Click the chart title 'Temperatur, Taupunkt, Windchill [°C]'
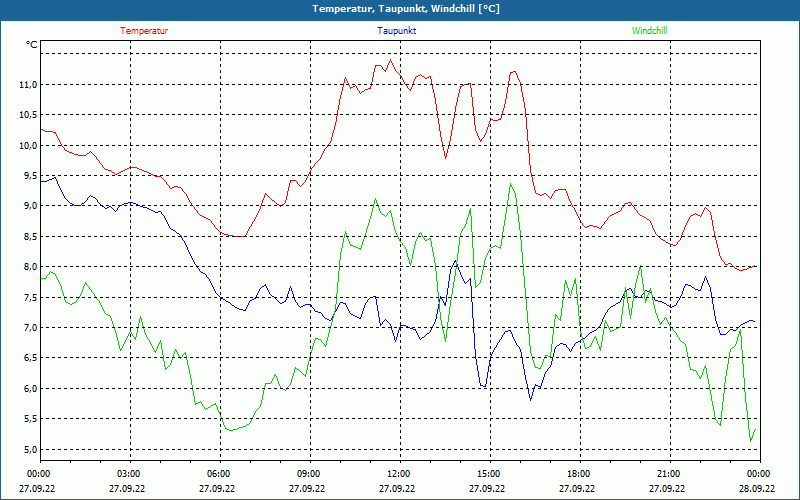Image resolution: width=800 pixels, height=500 pixels. click(x=406, y=9)
